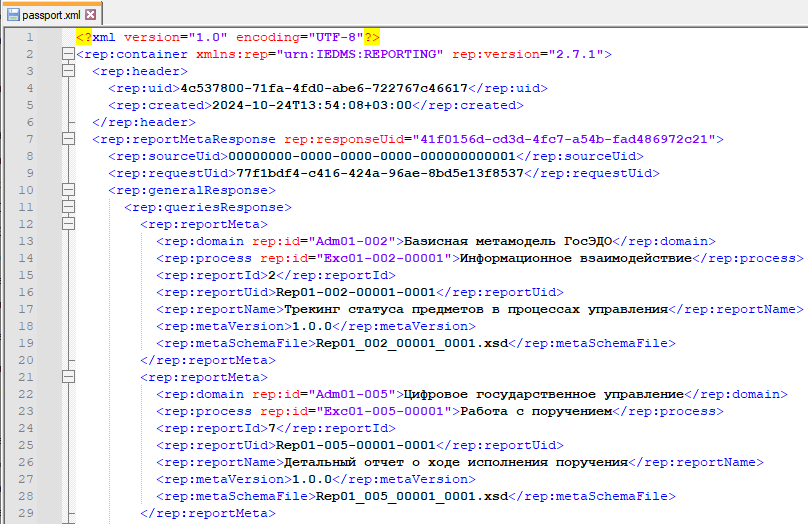Click sourceUid value 00000000-0000-0000-0000-000000000001
Viewport: 808px width, 524px height.
click(372, 156)
